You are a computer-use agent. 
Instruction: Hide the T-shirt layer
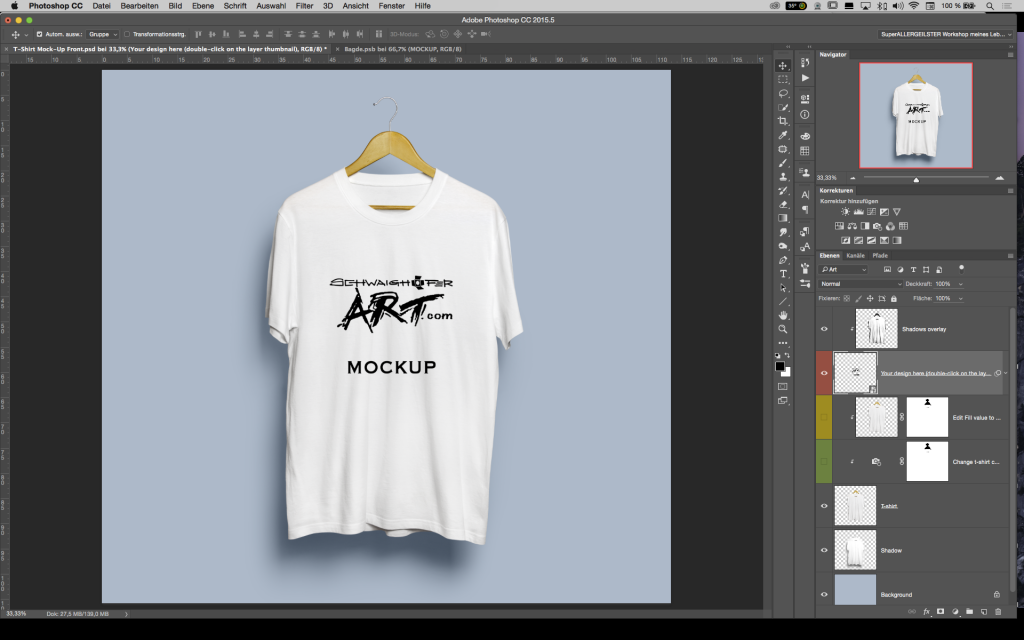point(824,506)
